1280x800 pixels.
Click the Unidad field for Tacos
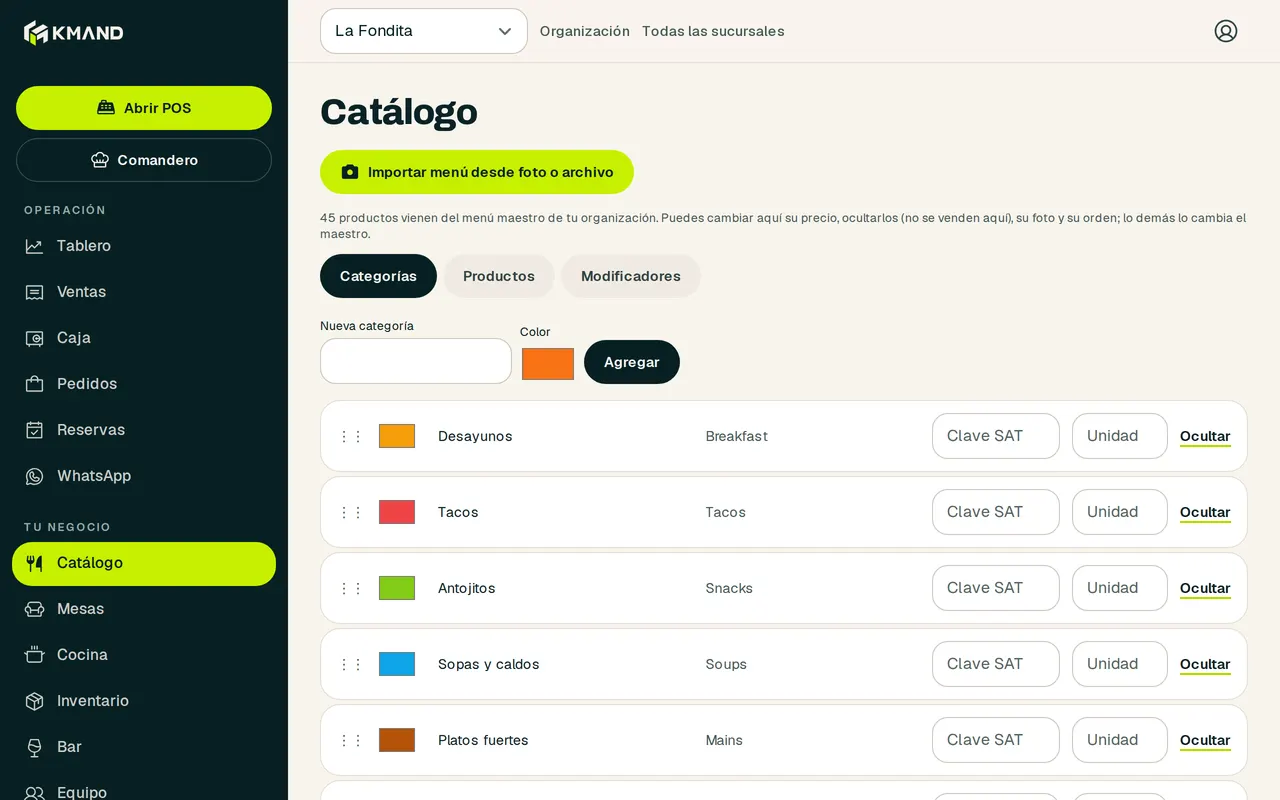(x=1120, y=512)
